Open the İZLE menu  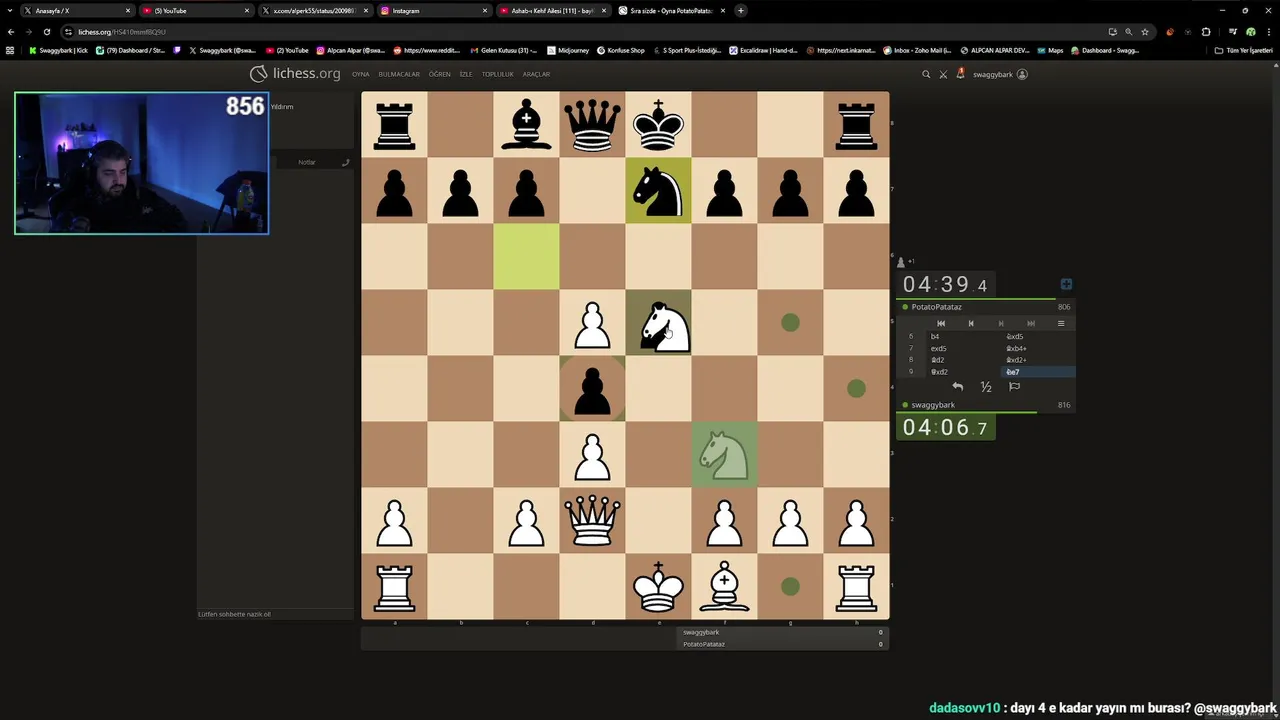pyautogui.click(x=466, y=74)
